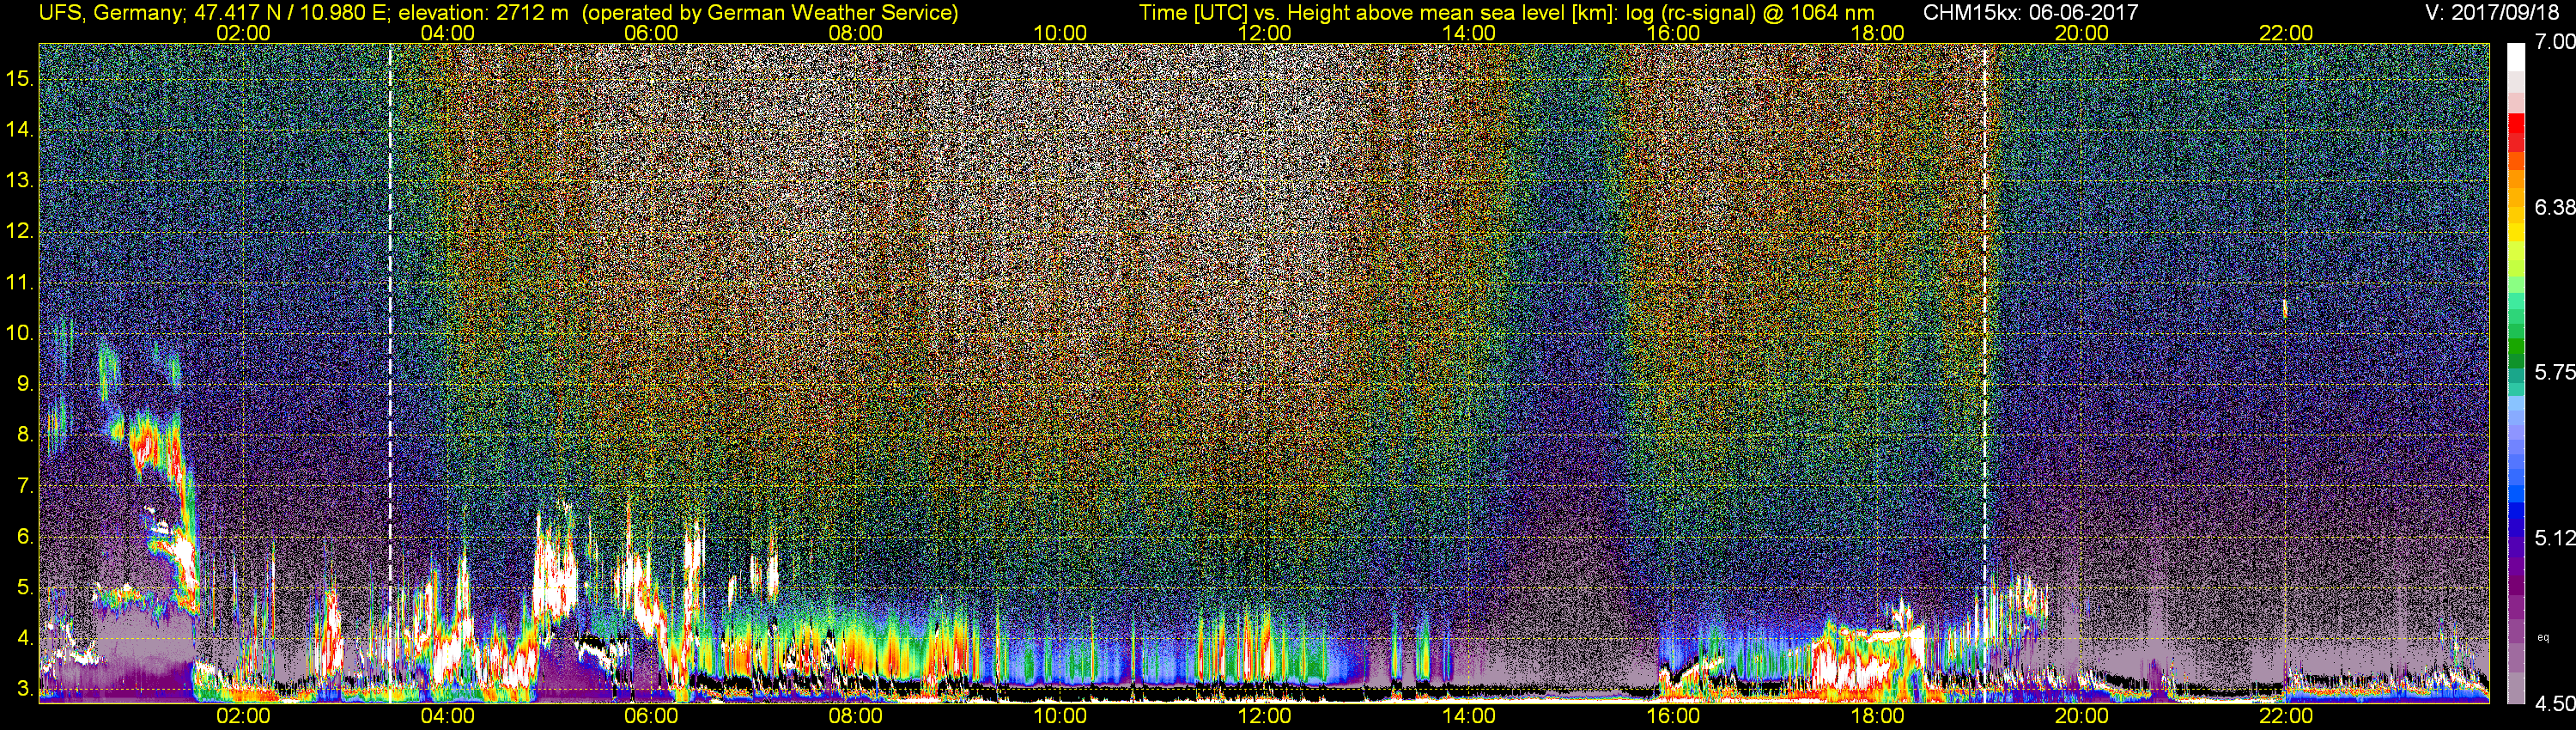Click the 4.50 value on the color scale
This screenshot has width=2576, height=730.
(x=2554, y=704)
